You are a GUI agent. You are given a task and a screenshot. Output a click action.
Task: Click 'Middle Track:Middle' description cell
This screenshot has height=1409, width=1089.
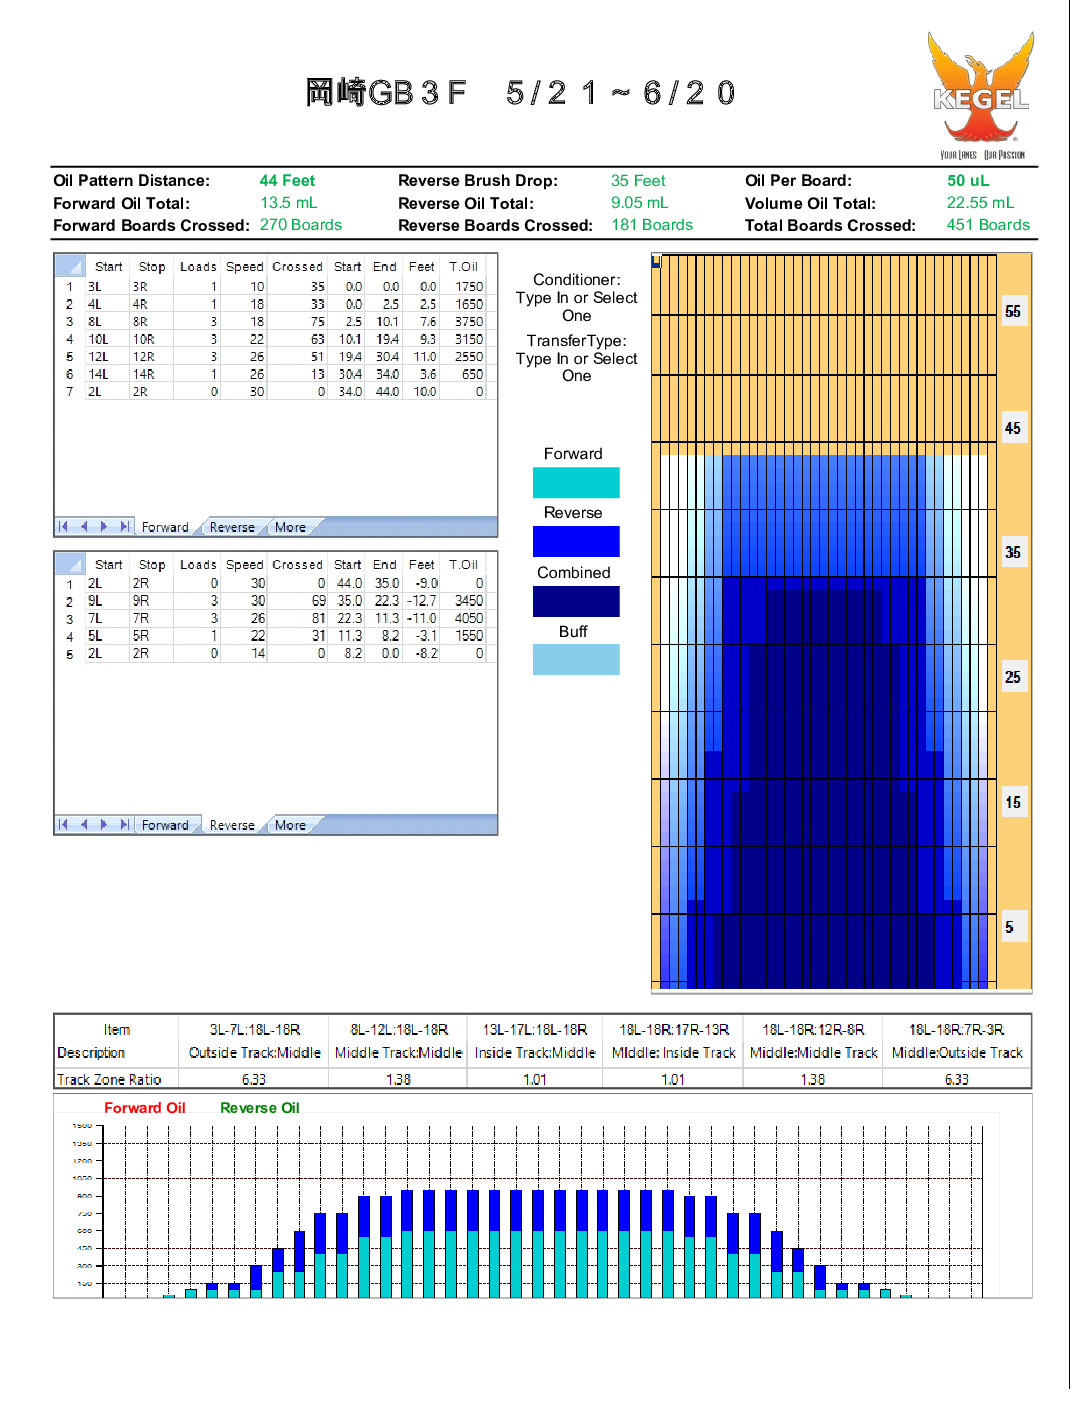click(398, 1053)
